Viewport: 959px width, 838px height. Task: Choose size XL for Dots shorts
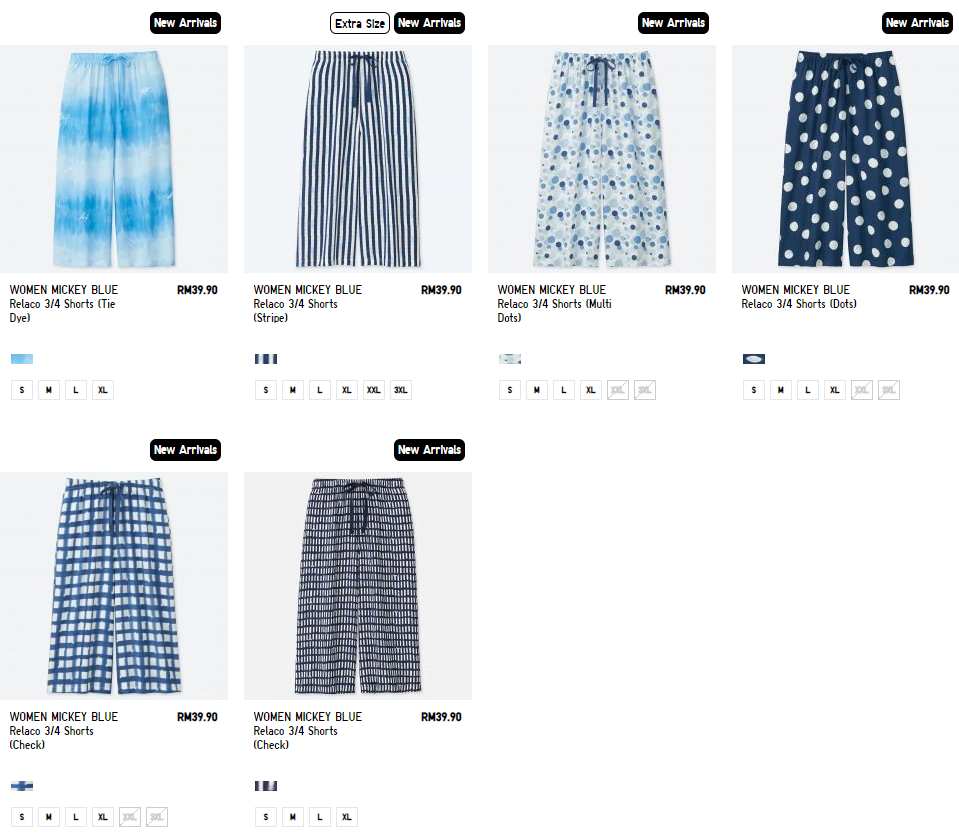click(835, 390)
